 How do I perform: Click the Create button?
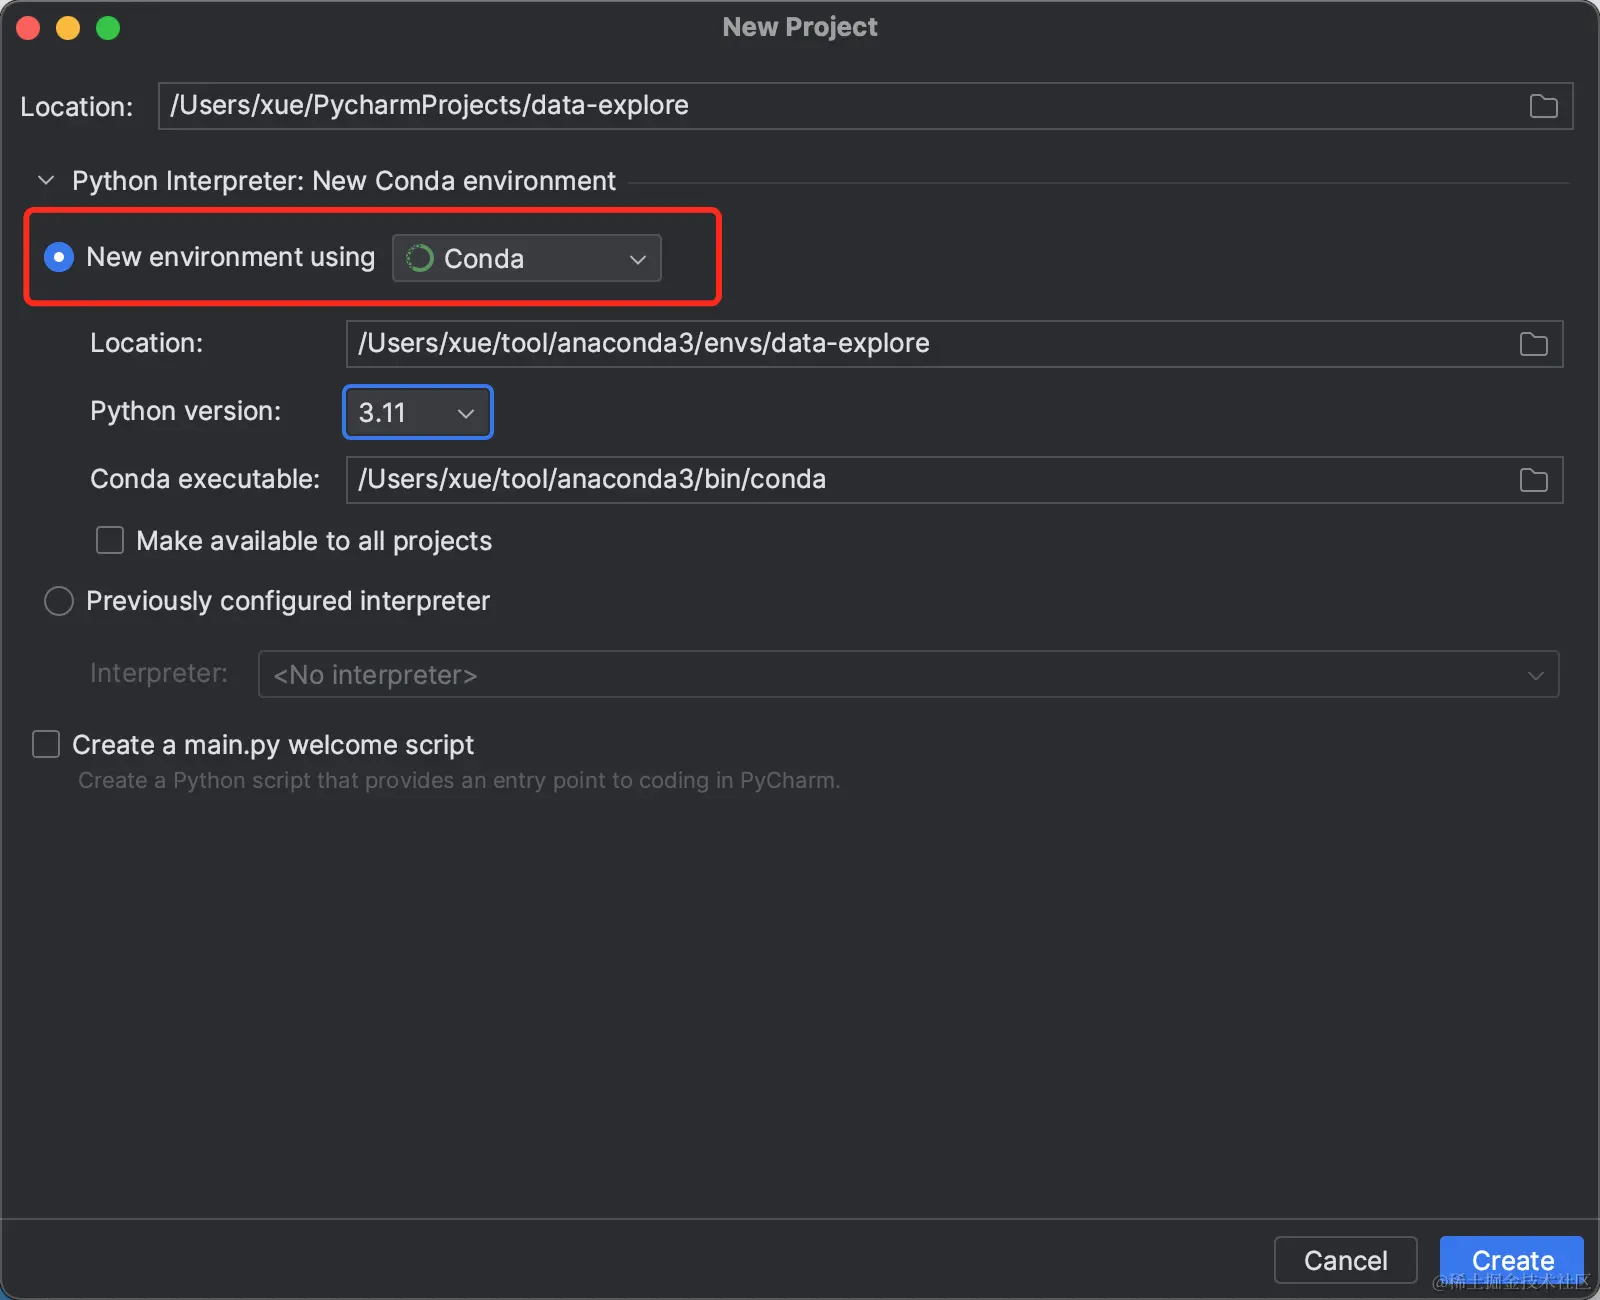(1511, 1260)
